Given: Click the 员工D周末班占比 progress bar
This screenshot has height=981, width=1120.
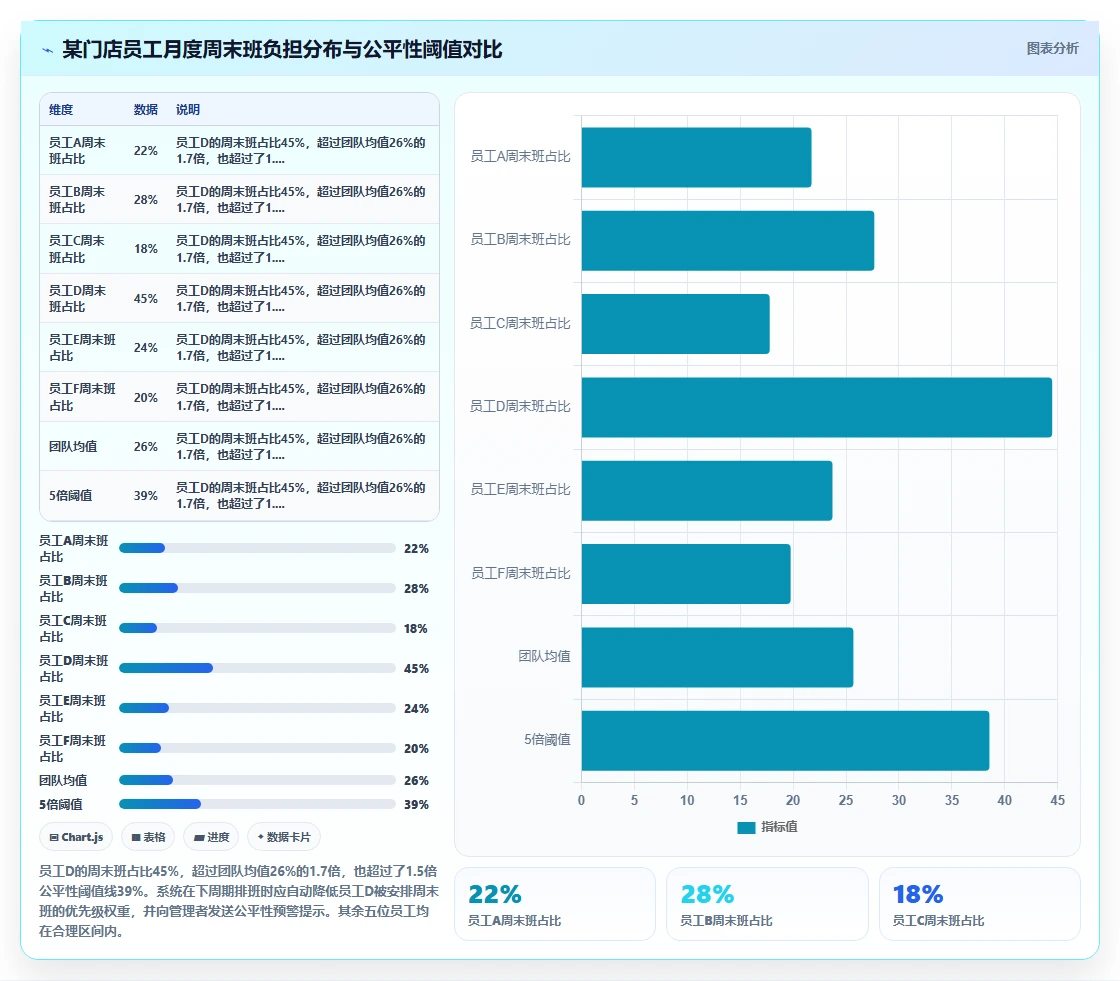Looking at the screenshot, I should coord(257,668).
